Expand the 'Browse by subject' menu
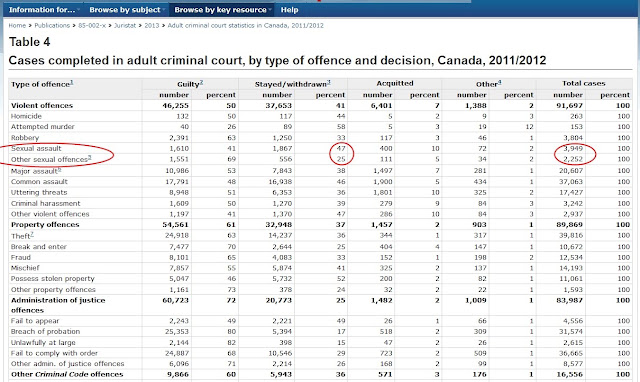 click(127, 9)
